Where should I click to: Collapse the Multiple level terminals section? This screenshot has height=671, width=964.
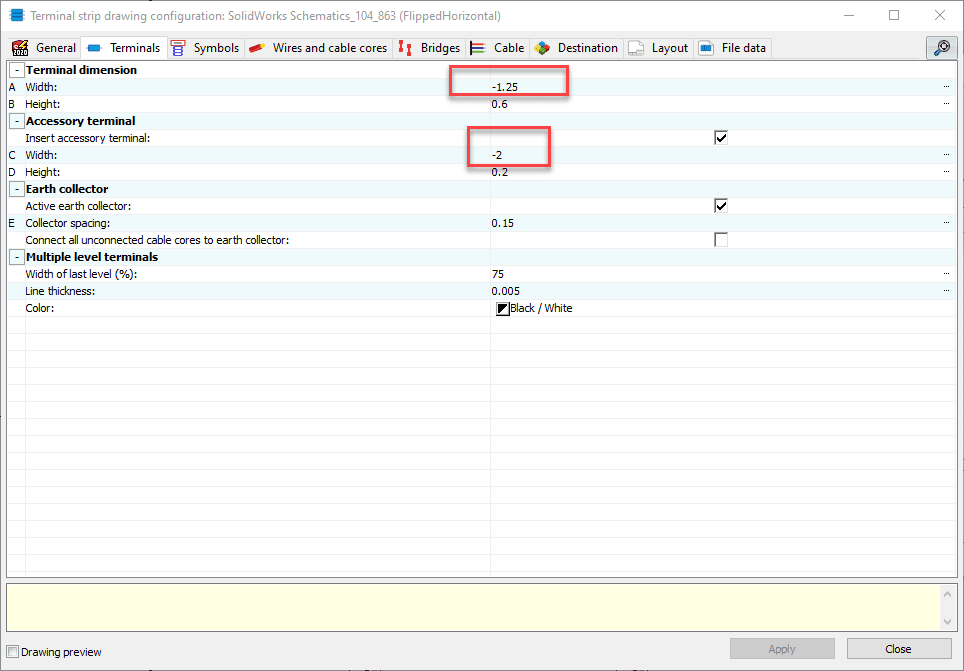click(17, 257)
